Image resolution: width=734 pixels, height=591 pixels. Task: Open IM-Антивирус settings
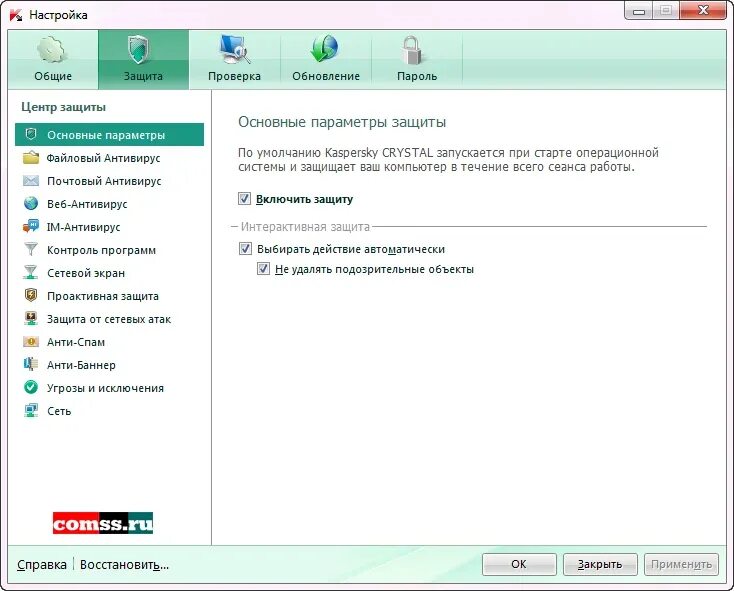coord(110,226)
